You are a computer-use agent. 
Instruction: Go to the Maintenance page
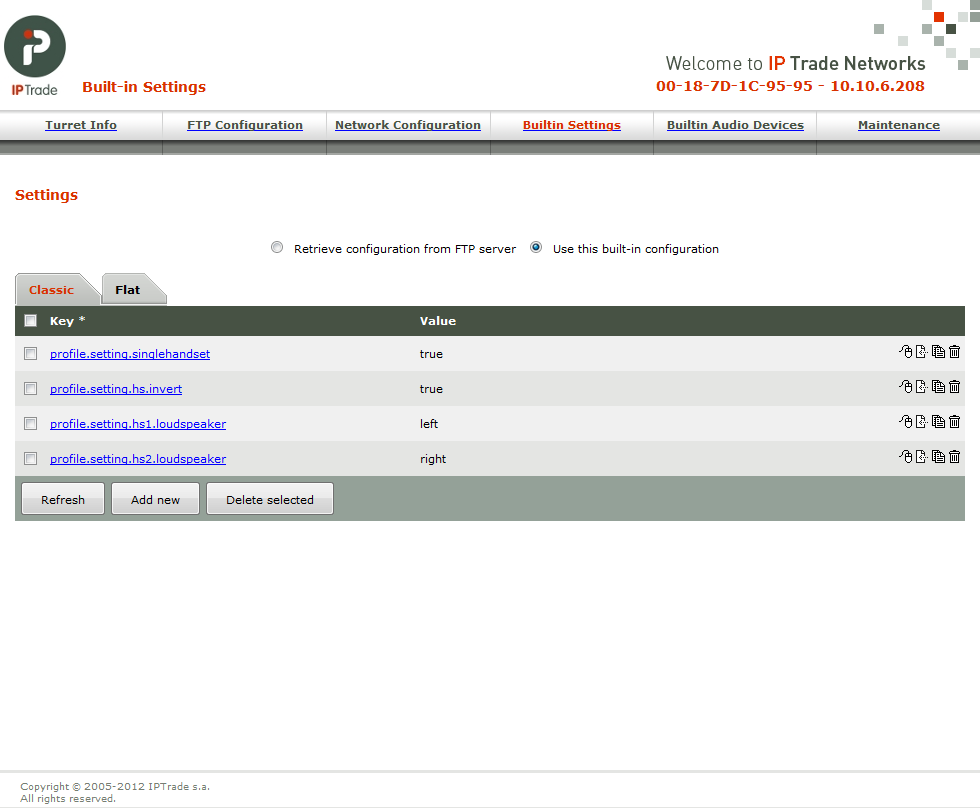tap(899, 125)
